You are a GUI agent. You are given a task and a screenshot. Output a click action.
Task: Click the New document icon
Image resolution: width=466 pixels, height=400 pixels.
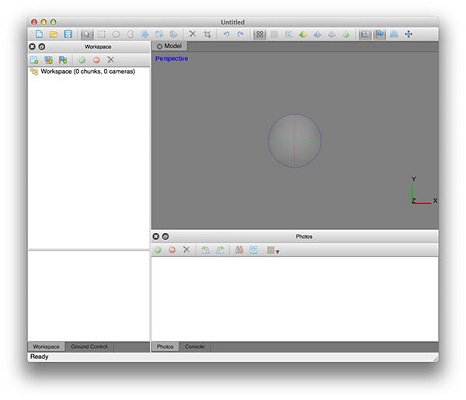pyautogui.click(x=39, y=34)
